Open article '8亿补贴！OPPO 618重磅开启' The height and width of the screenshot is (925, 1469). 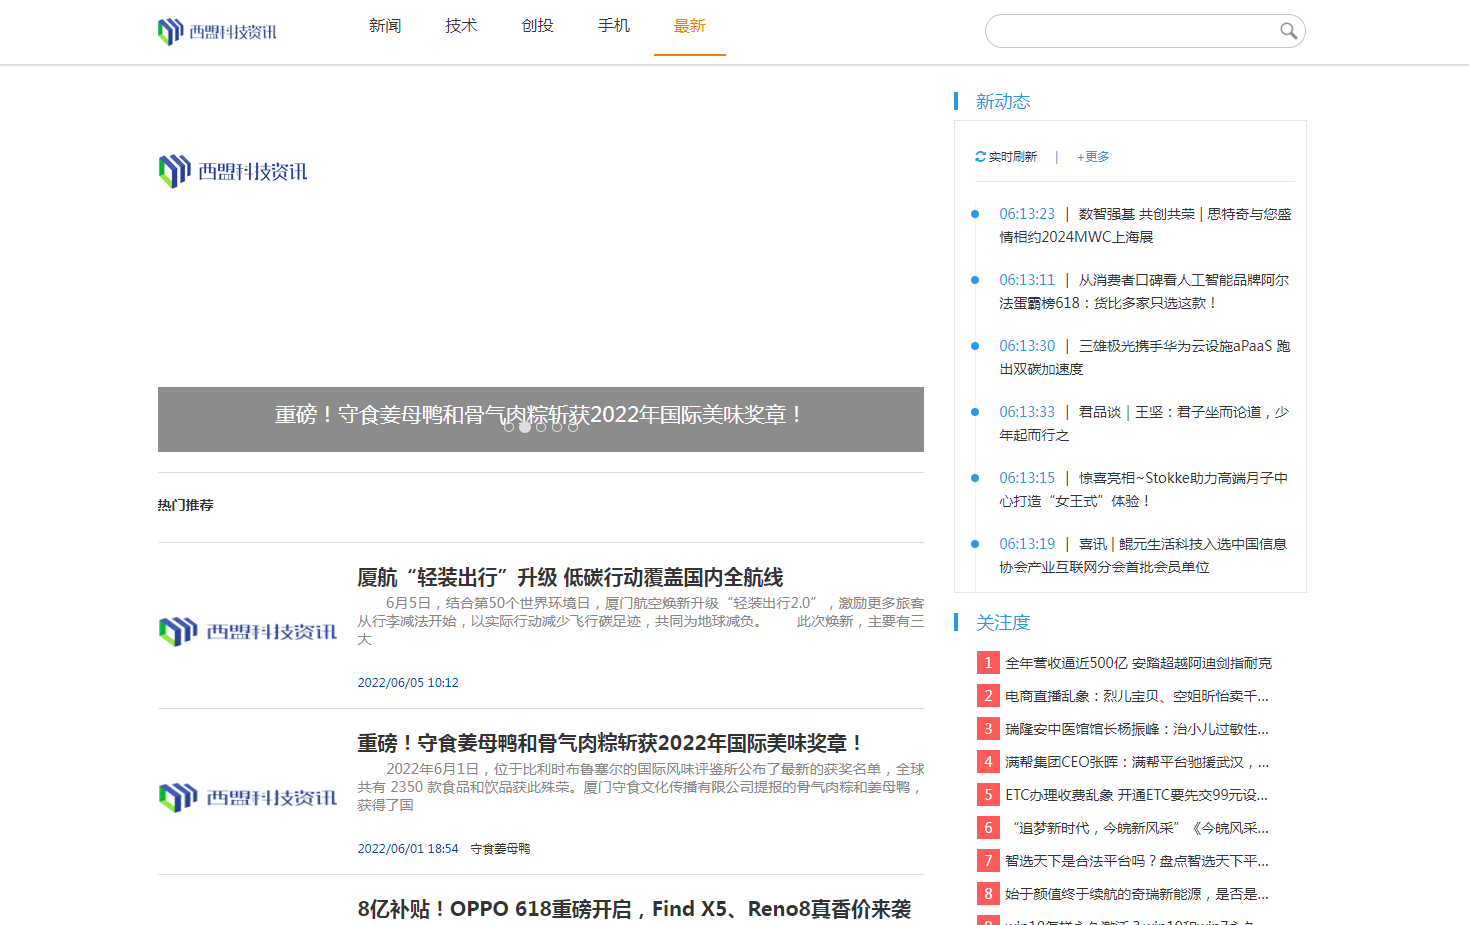click(x=634, y=909)
